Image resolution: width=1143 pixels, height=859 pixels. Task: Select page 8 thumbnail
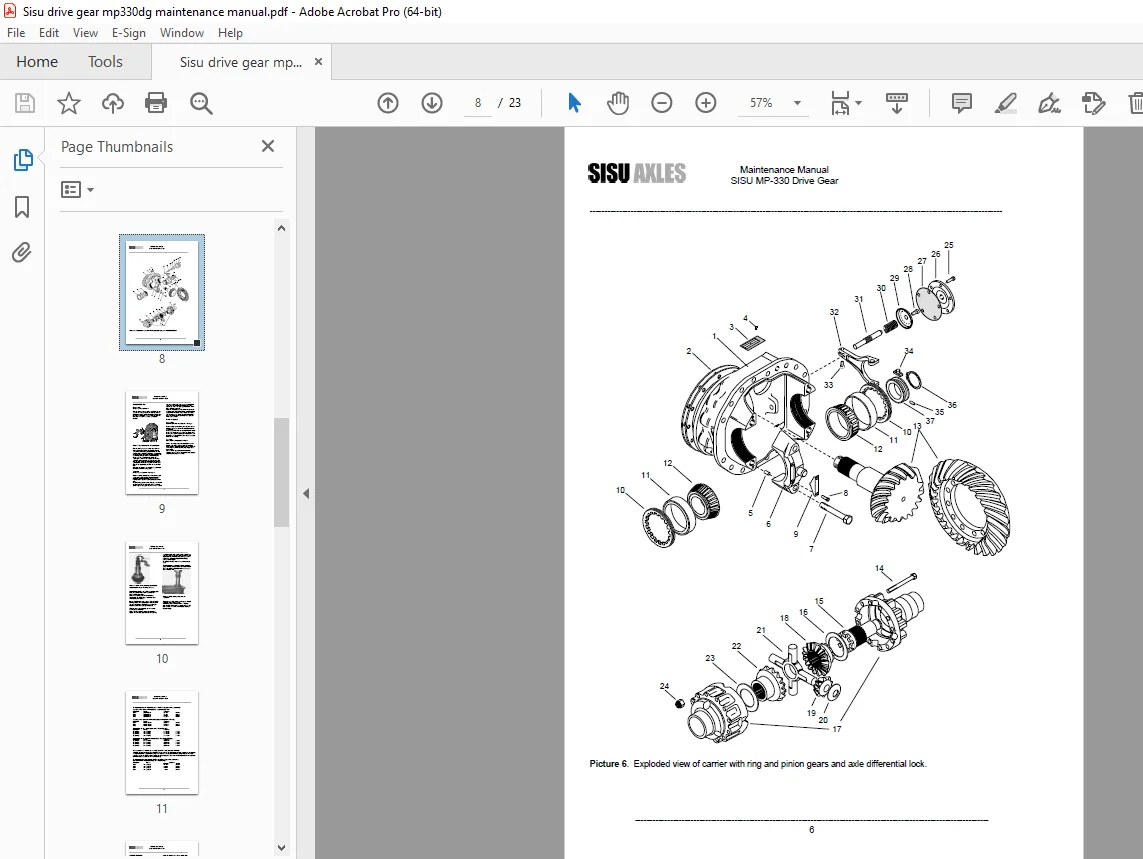pyautogui.click(x=162, y=292)
